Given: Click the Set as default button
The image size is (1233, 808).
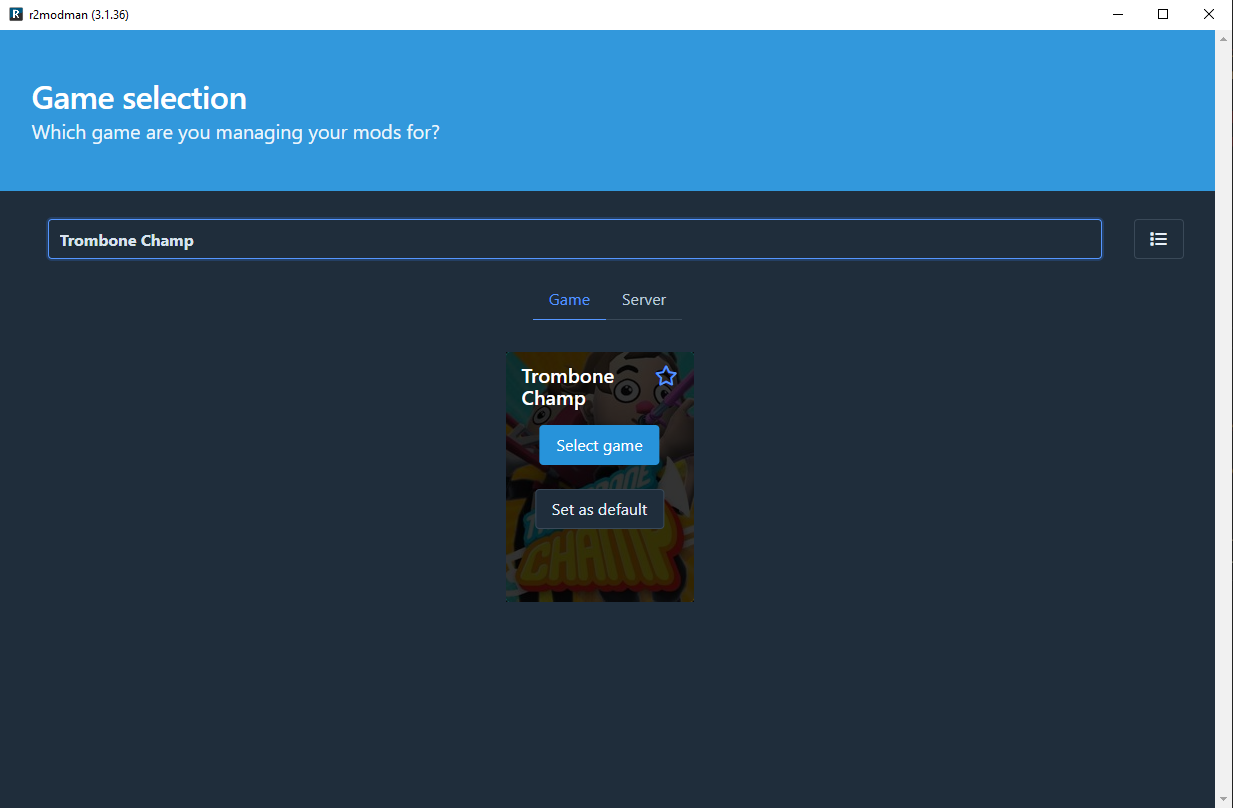Looking at the screenshot, I should pyautogui.click(x=599, y=509).
